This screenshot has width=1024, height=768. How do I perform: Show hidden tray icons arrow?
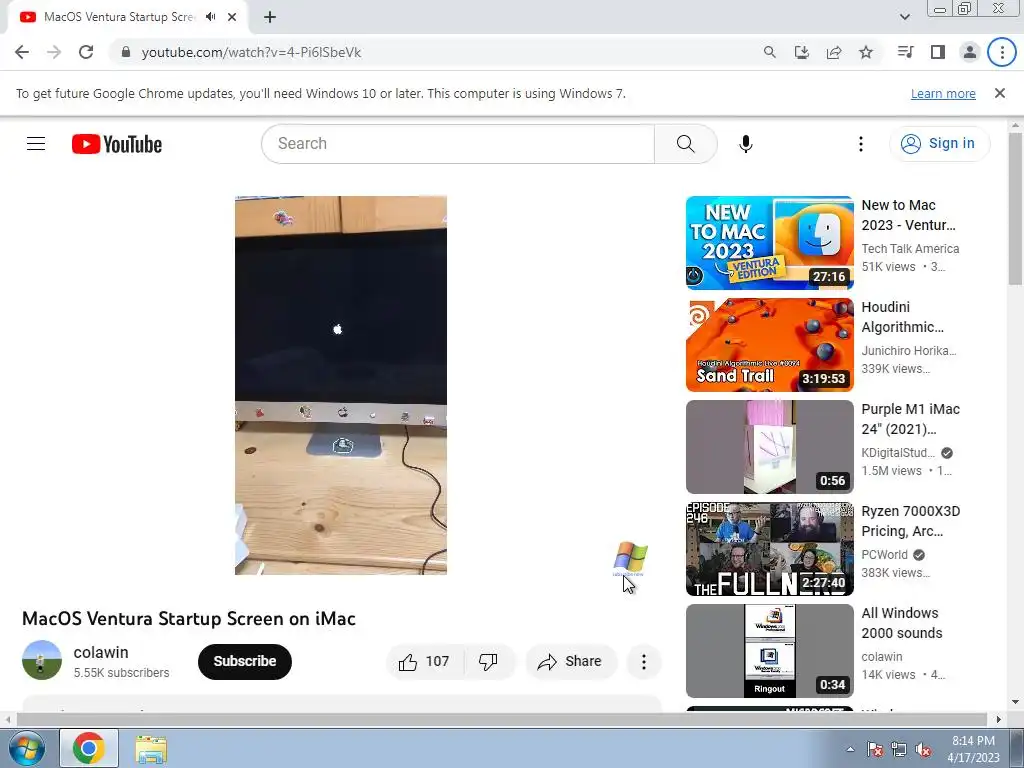tap(850, 749)
